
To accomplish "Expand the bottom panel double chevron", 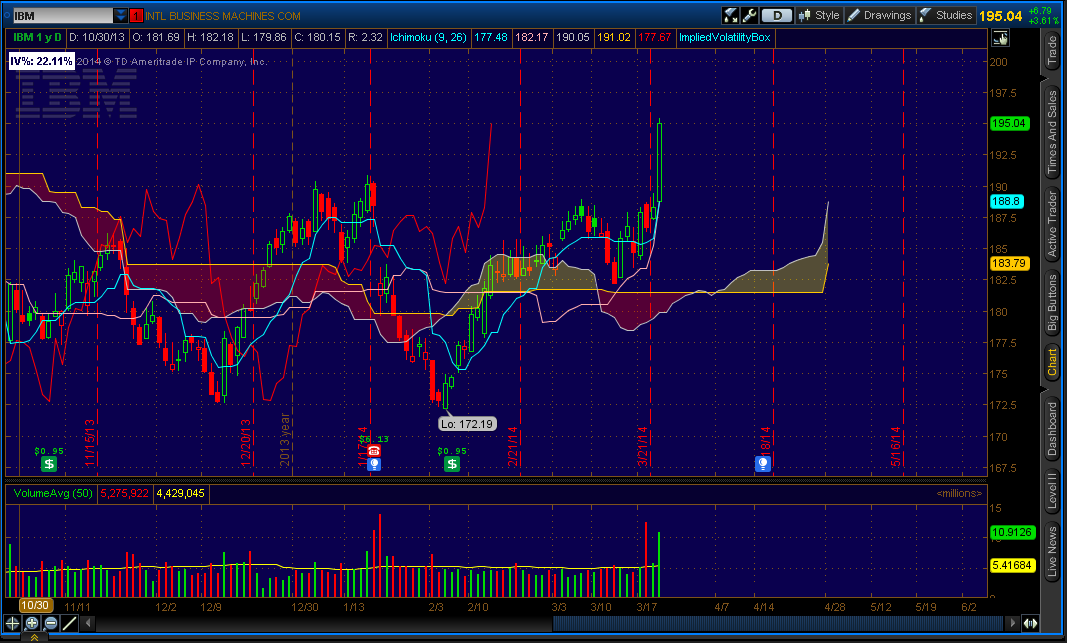I will coord(33,638).
